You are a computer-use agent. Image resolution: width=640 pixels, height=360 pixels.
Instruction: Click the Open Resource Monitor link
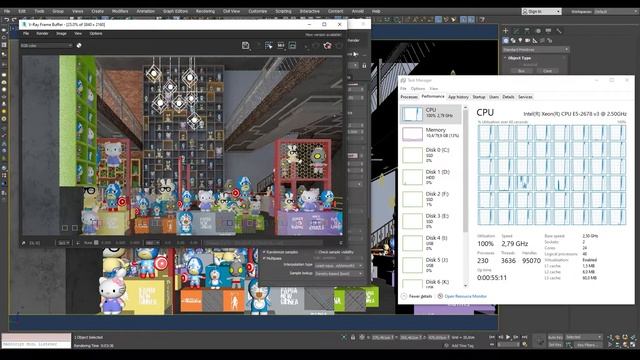[x=465, y=296]
